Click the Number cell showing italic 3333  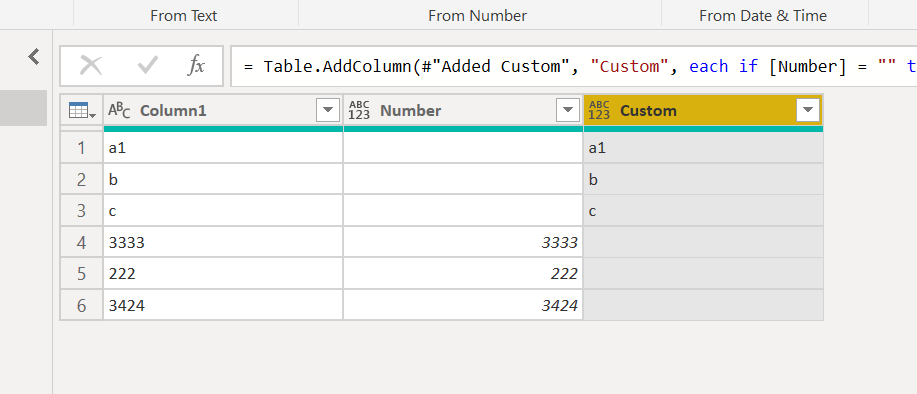pos(463,242)
